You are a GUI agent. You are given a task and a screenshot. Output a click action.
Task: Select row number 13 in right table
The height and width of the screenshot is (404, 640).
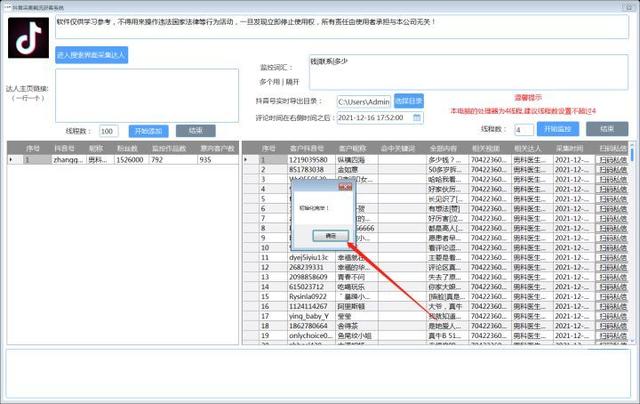tap(273, 277)
